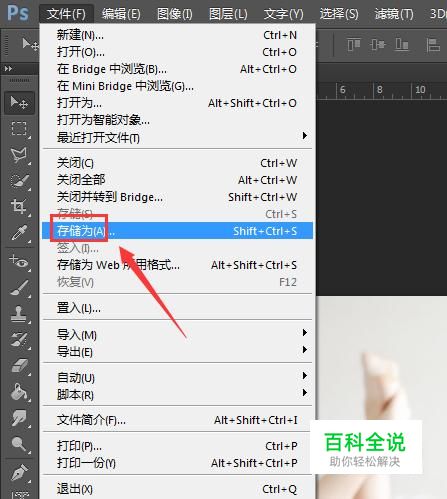
Task: Open the 图层(L) menu
Action: click(x=228, y=14)
